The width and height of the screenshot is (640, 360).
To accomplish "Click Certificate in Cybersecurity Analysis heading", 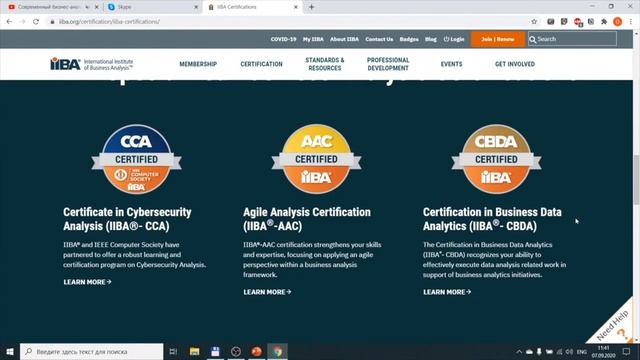I will [x=127, y=219].
